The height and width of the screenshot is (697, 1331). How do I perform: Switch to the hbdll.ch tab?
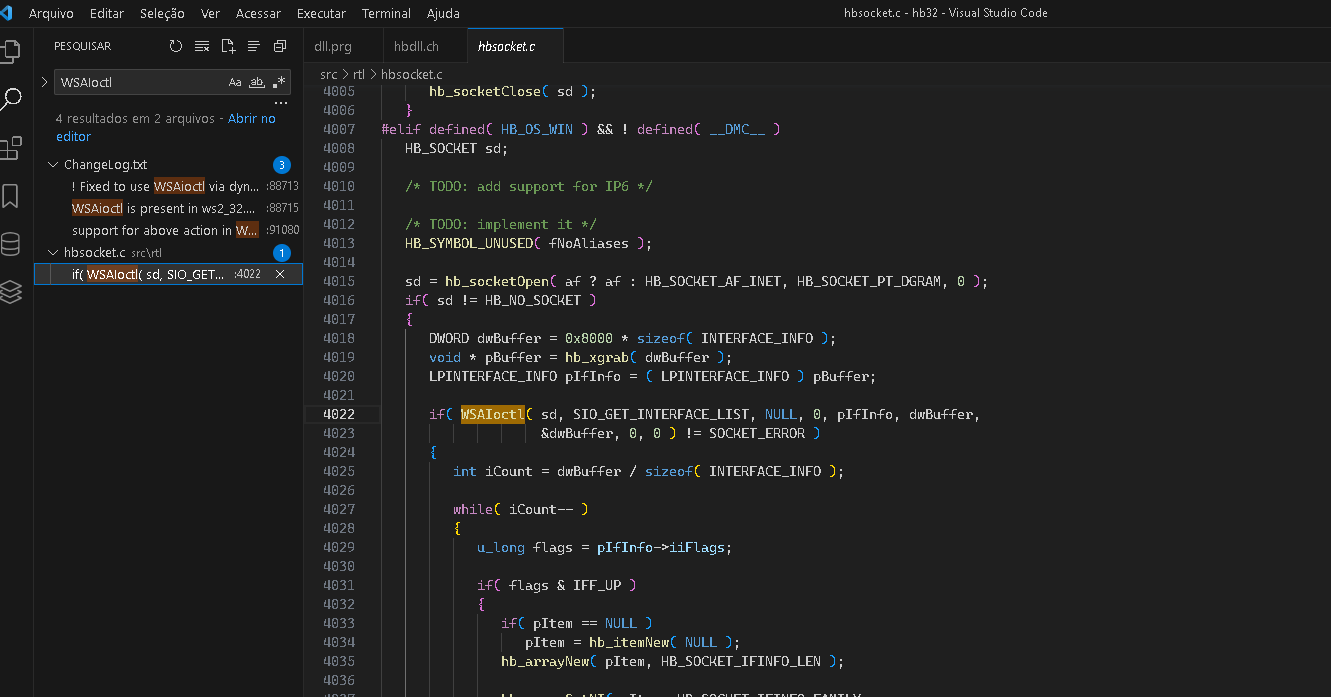pyautogui.click(x=416, y=46)
